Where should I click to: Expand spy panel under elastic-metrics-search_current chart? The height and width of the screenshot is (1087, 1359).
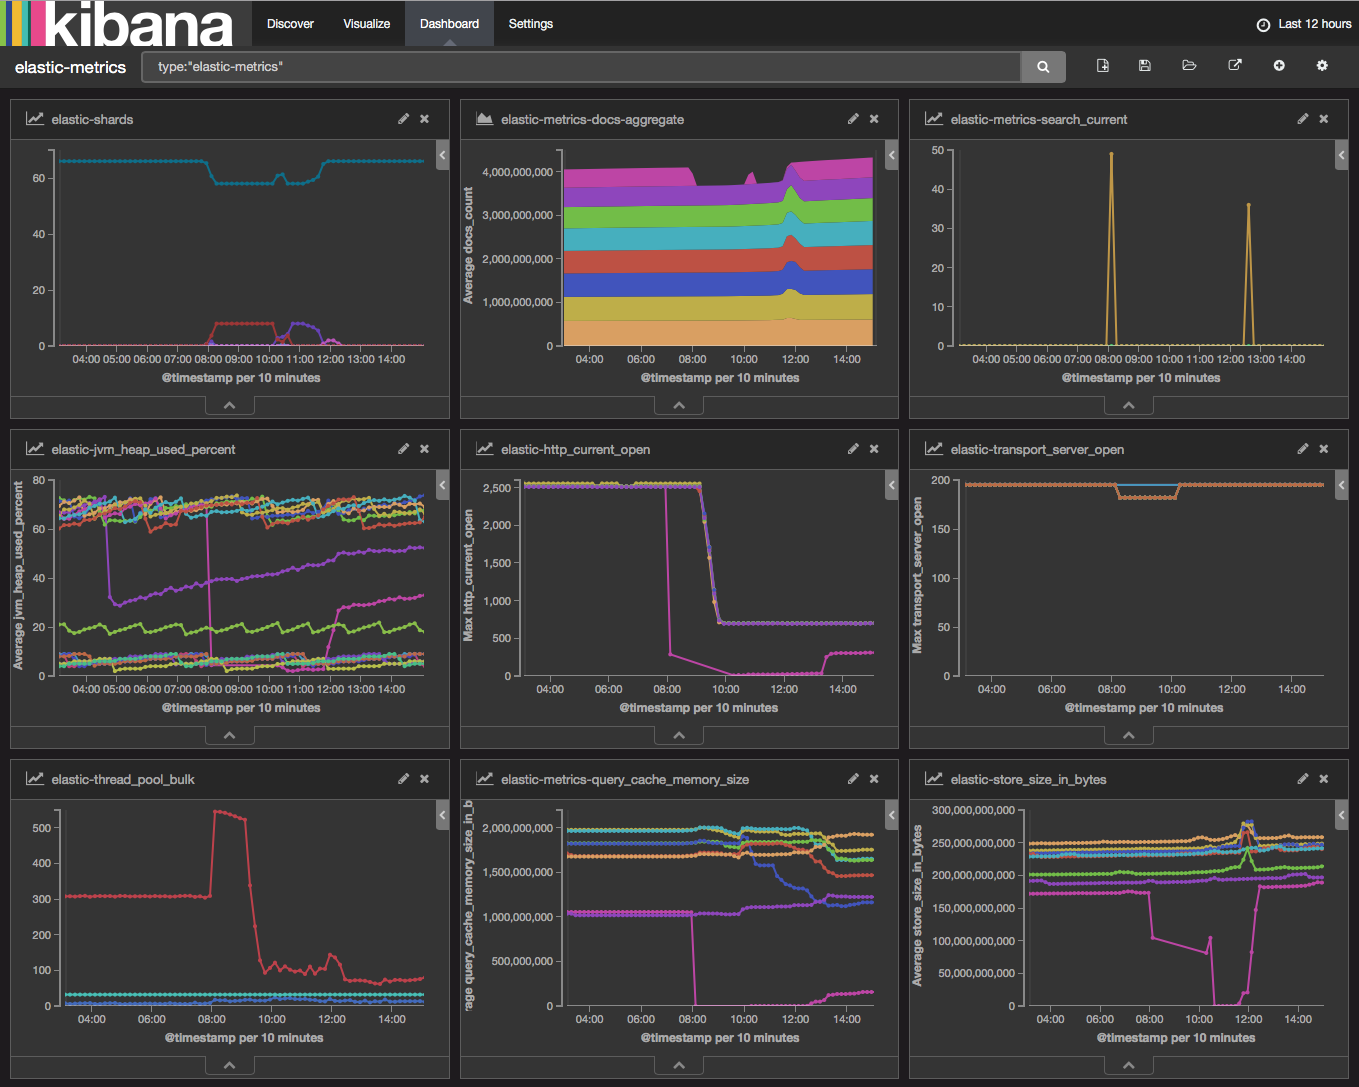click(x=1129, y=405)
